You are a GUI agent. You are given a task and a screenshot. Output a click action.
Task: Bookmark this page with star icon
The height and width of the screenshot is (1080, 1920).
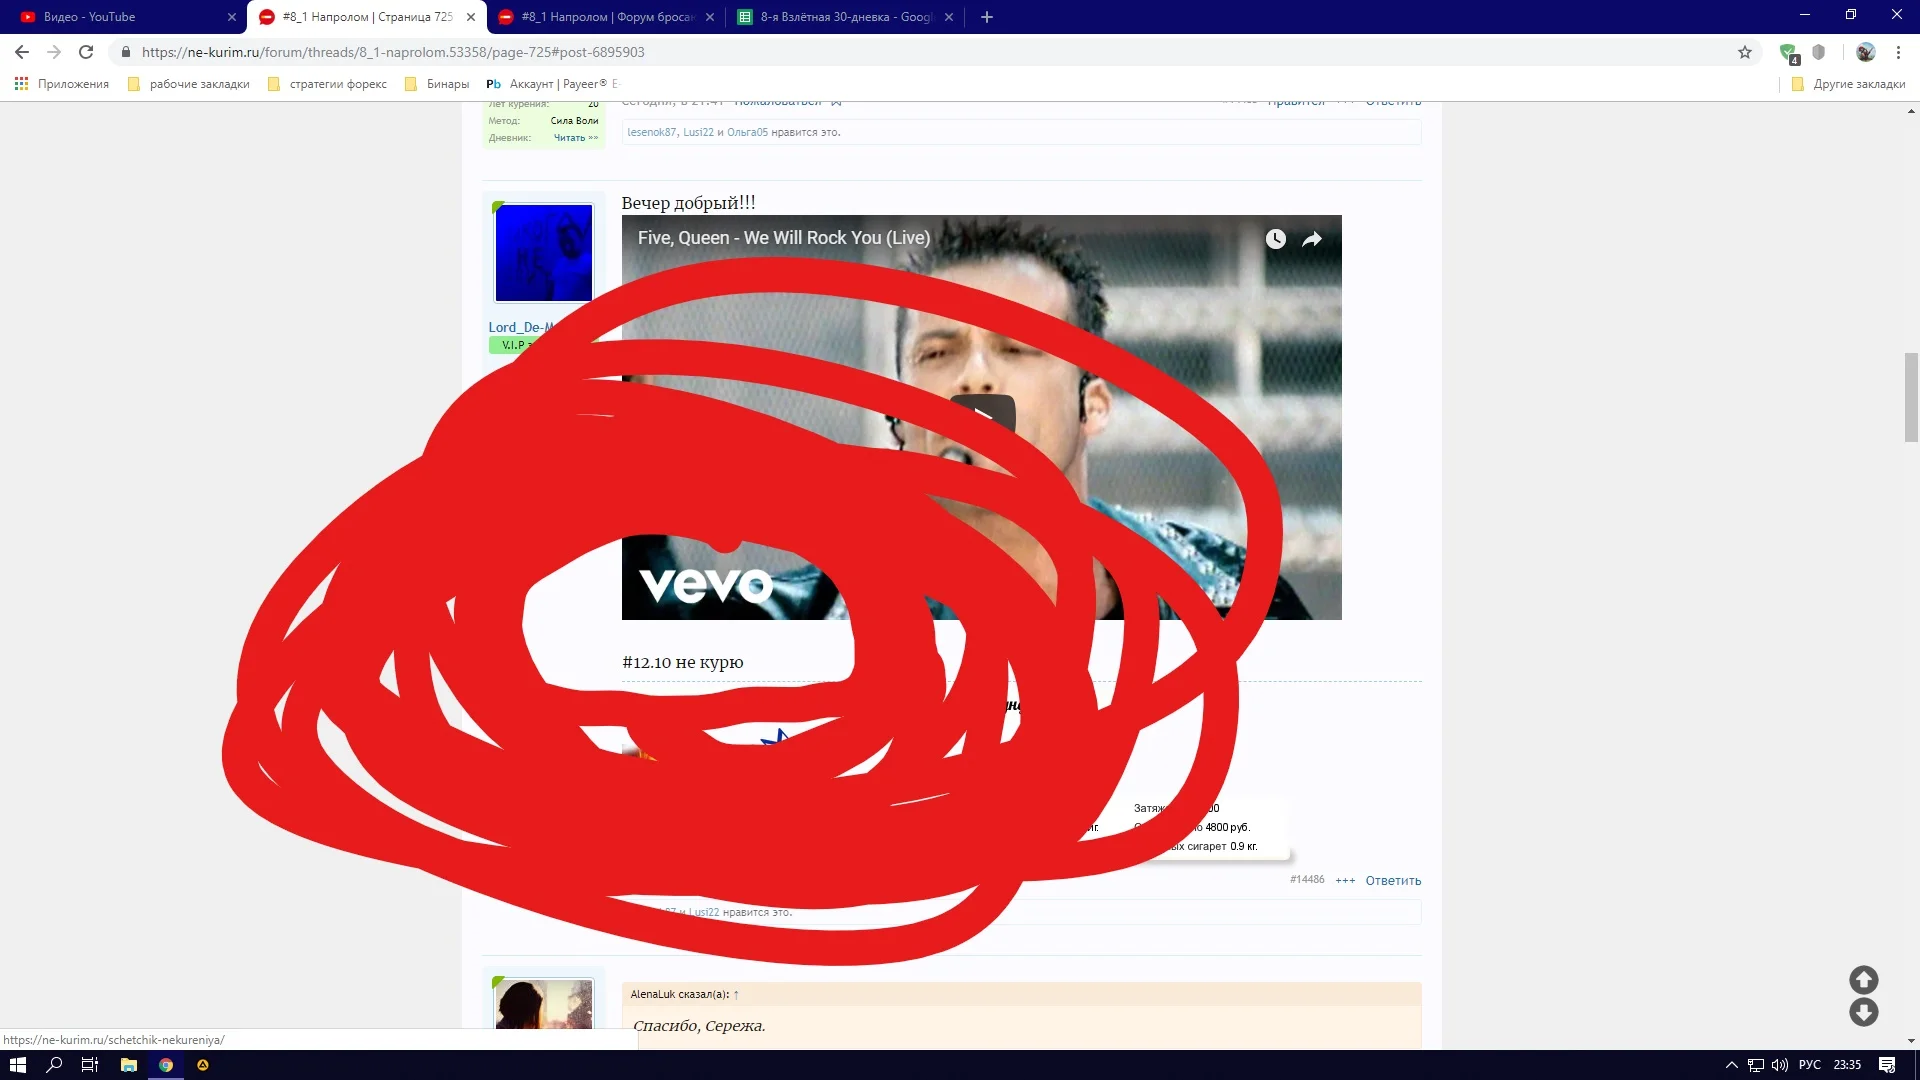point(1745,52)
